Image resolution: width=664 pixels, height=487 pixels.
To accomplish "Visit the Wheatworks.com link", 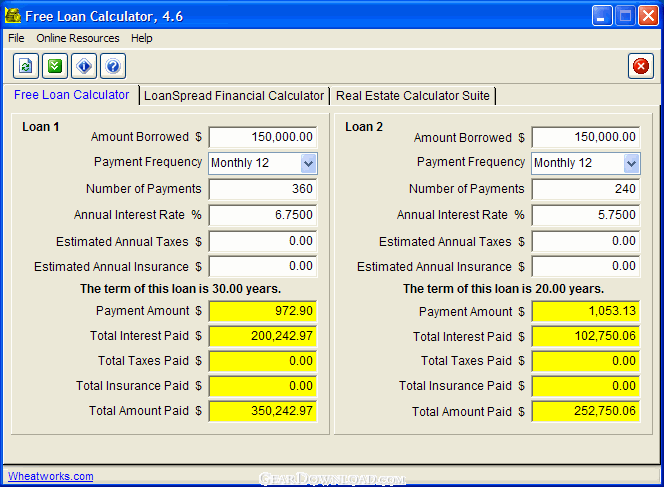I will pyautogui.click(x=50, y=476).
